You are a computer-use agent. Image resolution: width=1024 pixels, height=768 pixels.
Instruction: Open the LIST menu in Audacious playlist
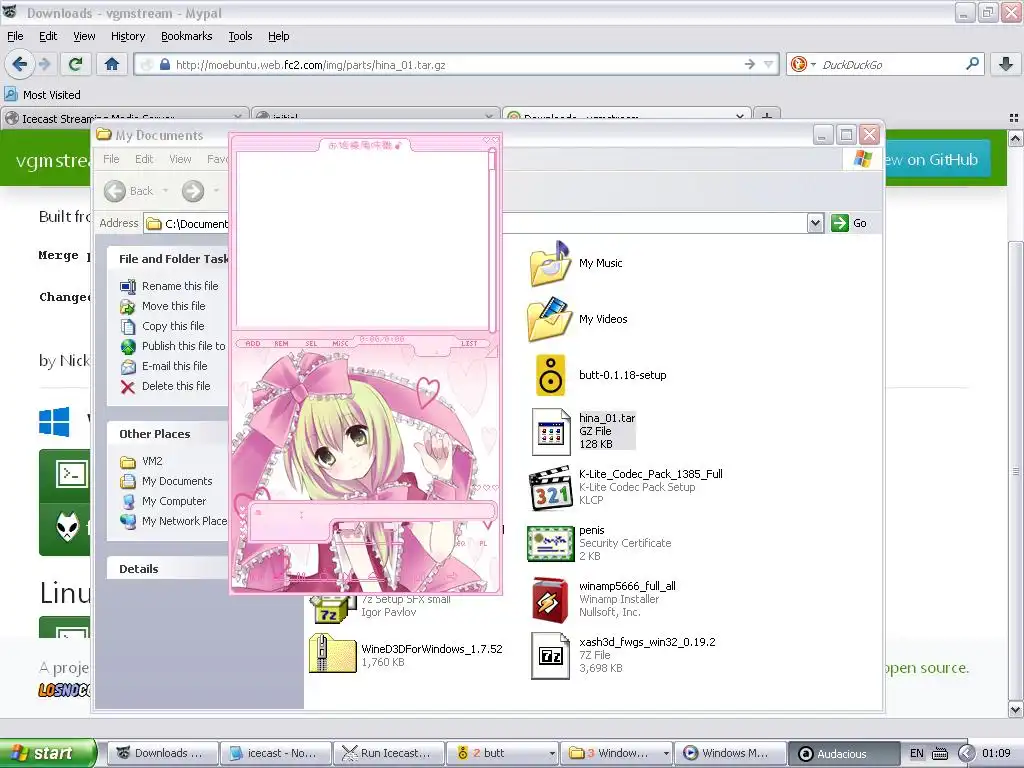point(469,344)
